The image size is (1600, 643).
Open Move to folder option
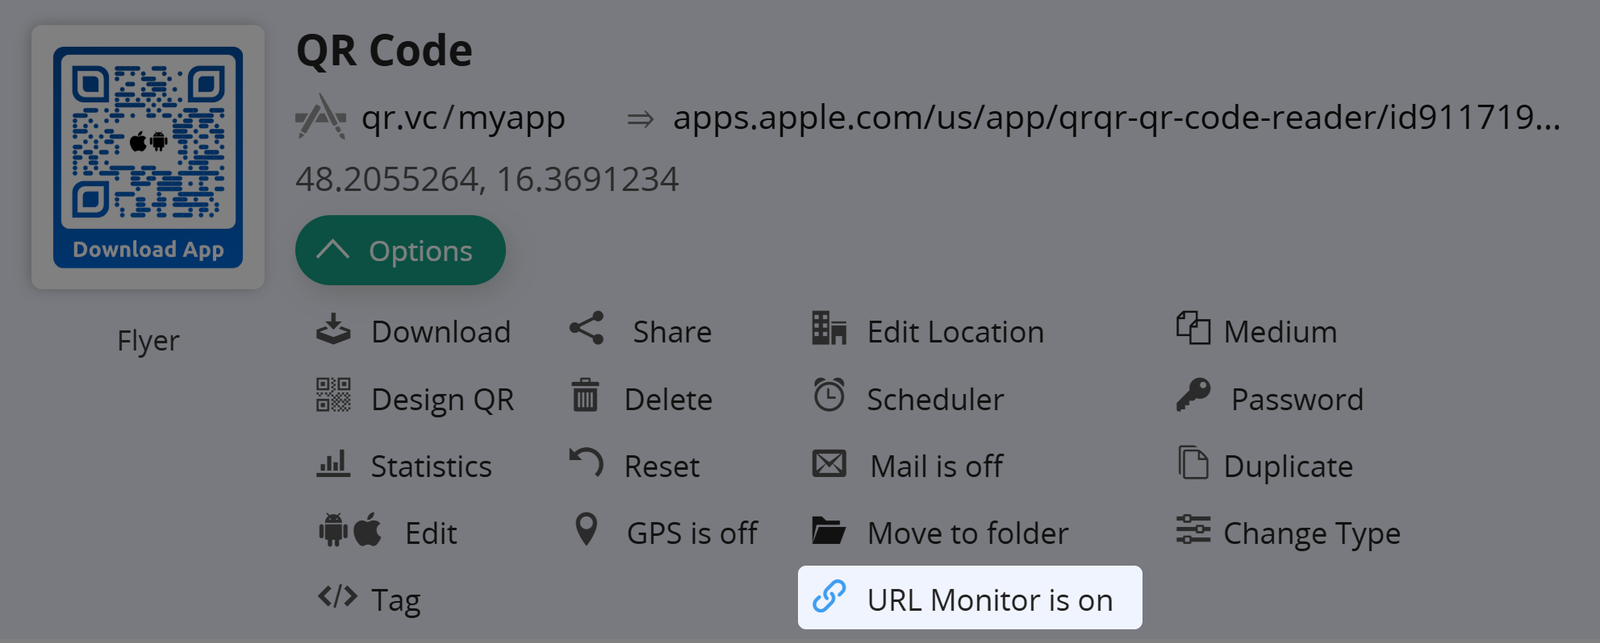coord(967,533)
